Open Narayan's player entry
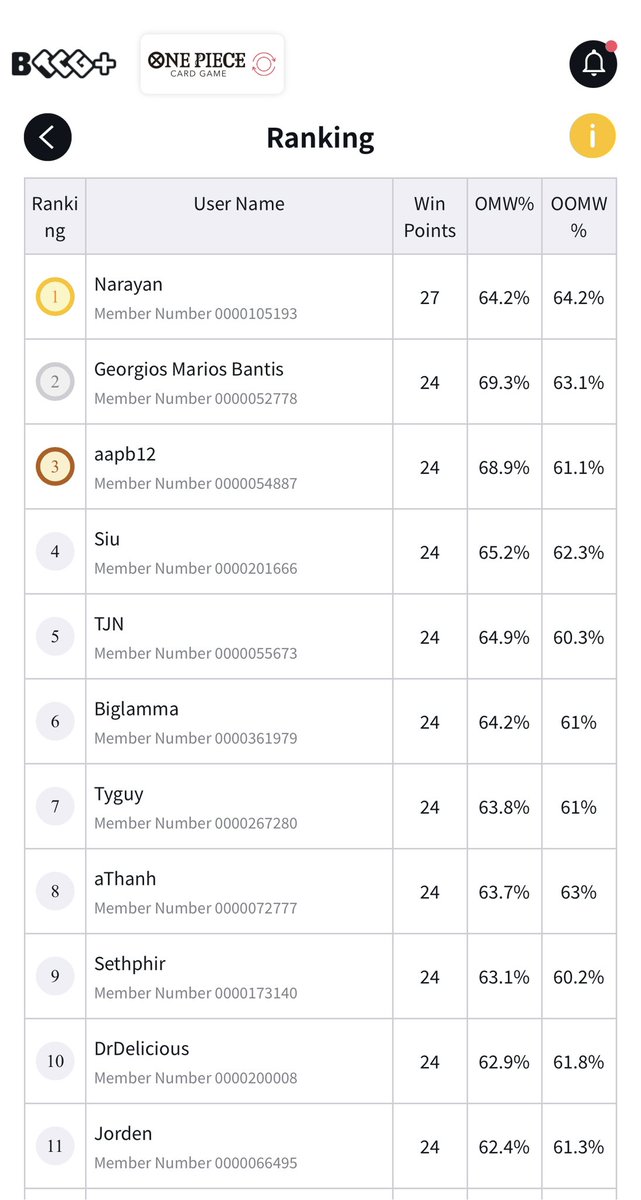The height and width of the screenshot is (1200, 641). [320, 297]
